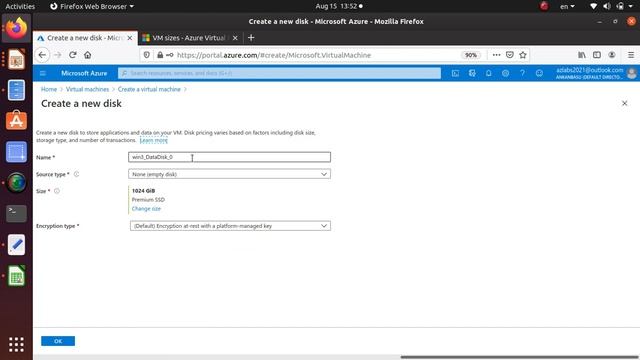Image resolution: width=640 pixels, height=360 pixels.
Task: Go forward in Firefox
Action: (58, 55)
